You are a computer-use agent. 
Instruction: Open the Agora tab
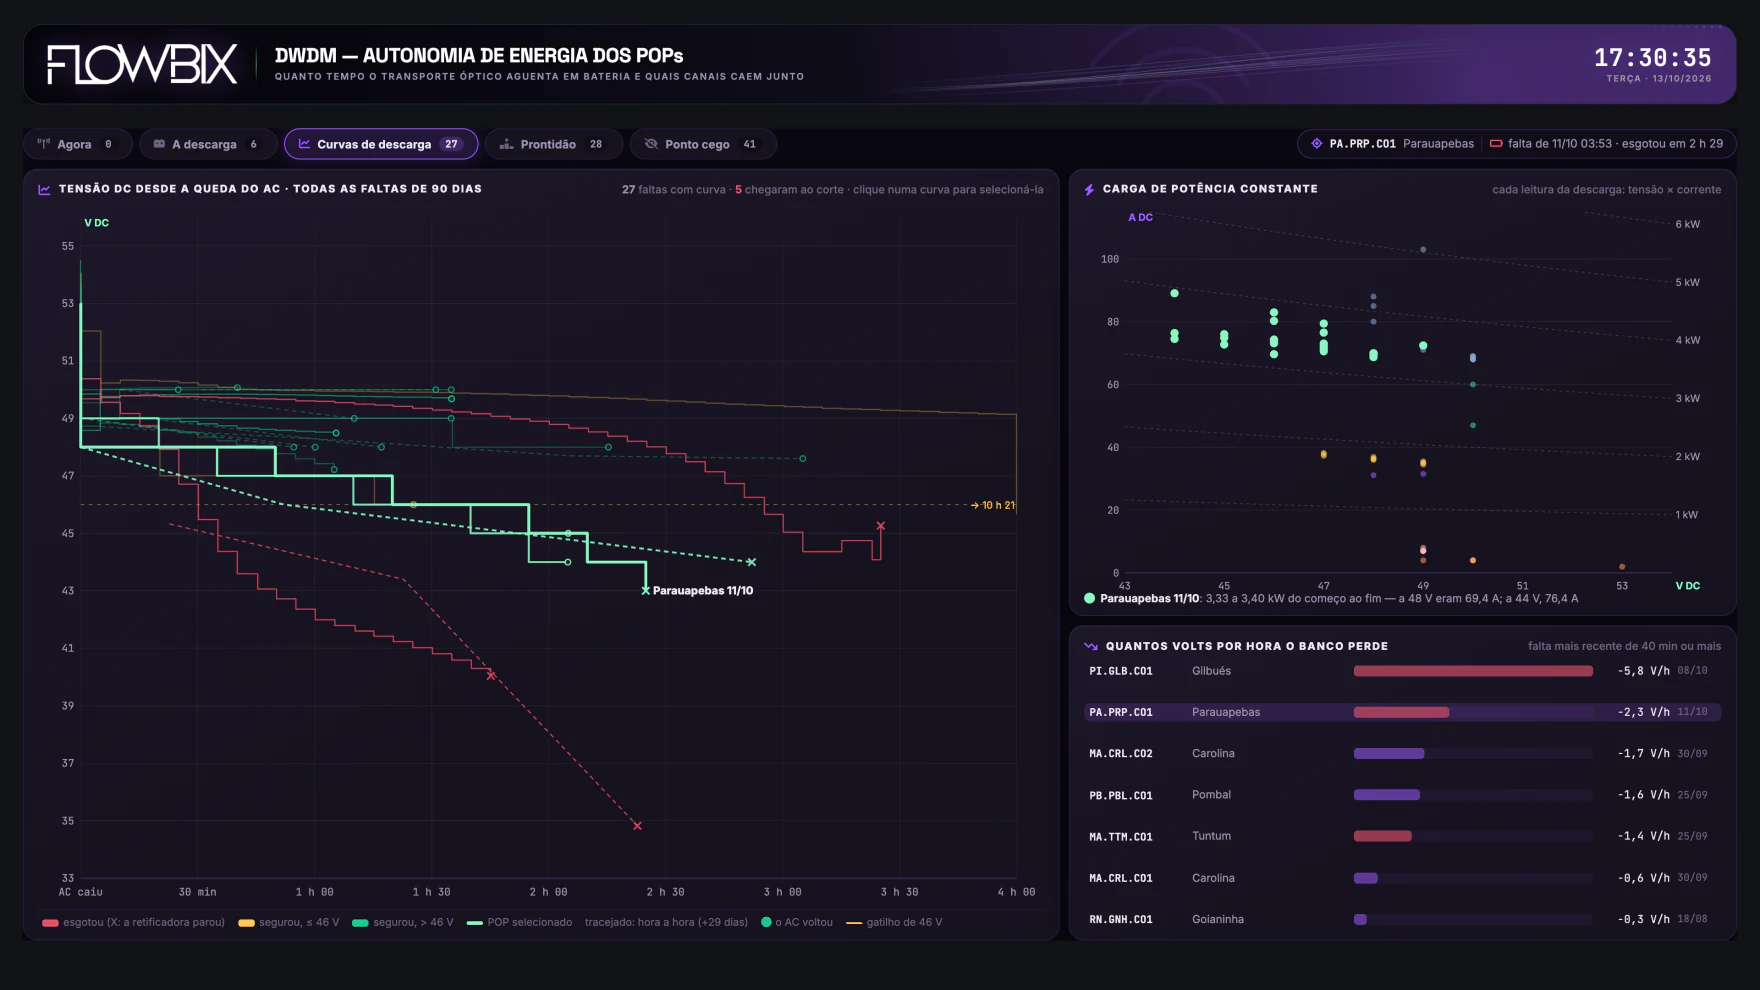(x=78, y=144)
